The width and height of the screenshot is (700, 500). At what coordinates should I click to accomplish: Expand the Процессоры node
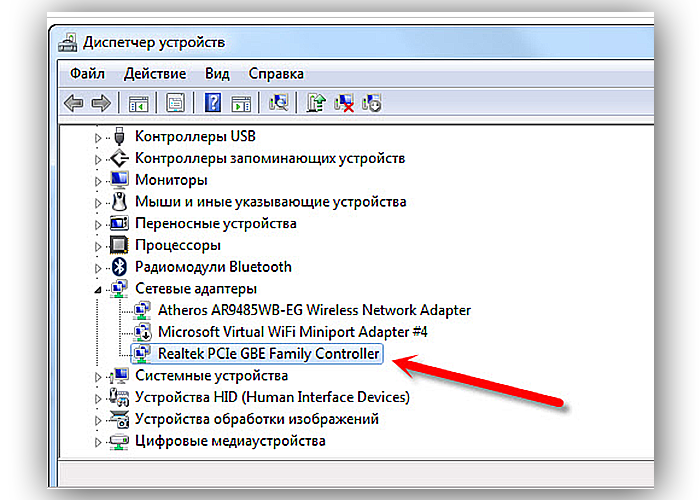[98, 246]
